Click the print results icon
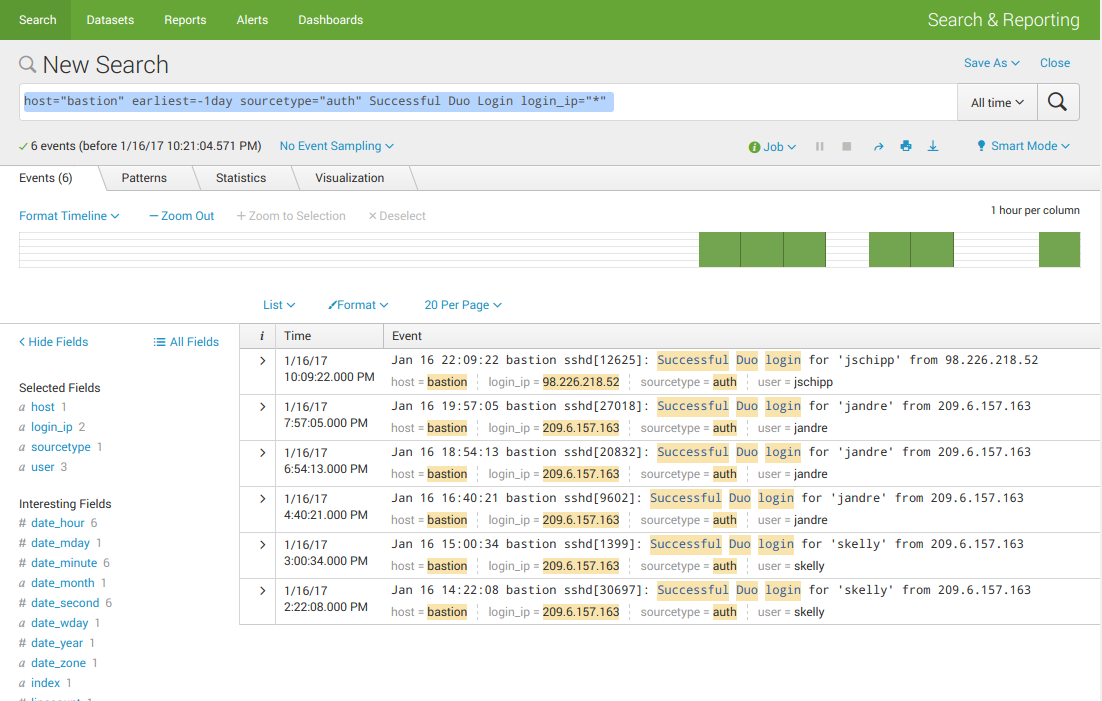 pyautogui.click(x=906, y=146)
